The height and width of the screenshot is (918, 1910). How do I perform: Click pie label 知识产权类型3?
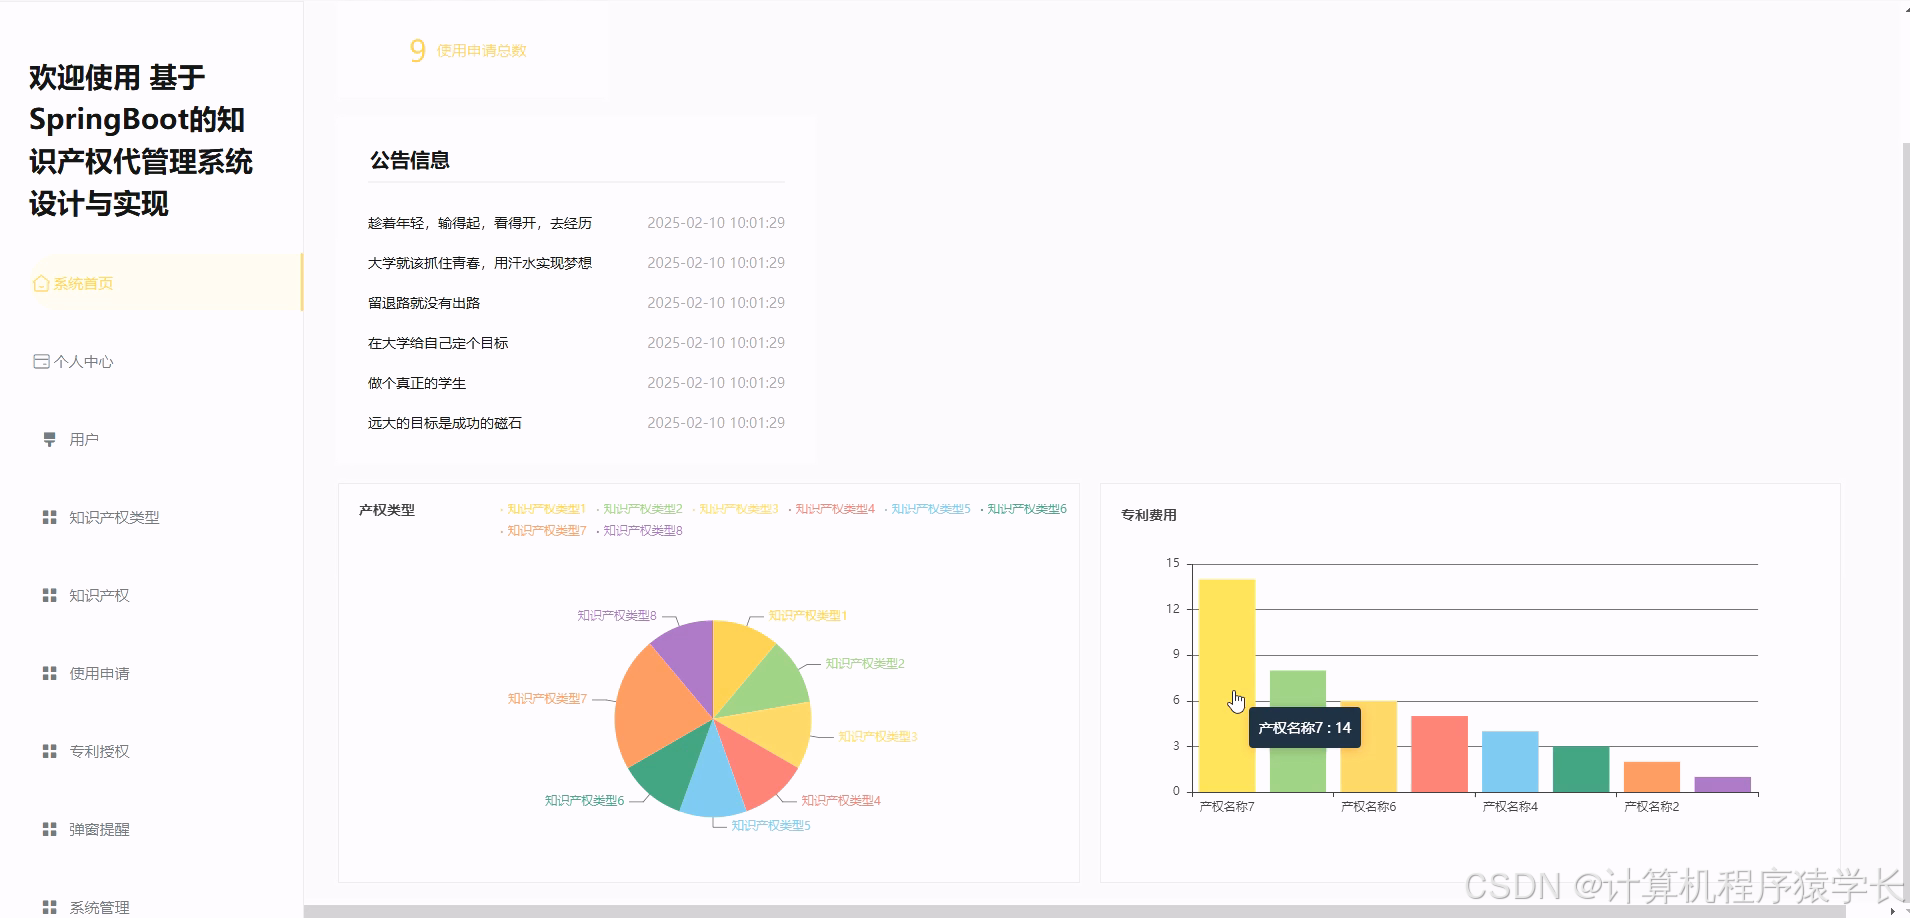[x=877, y=736]
